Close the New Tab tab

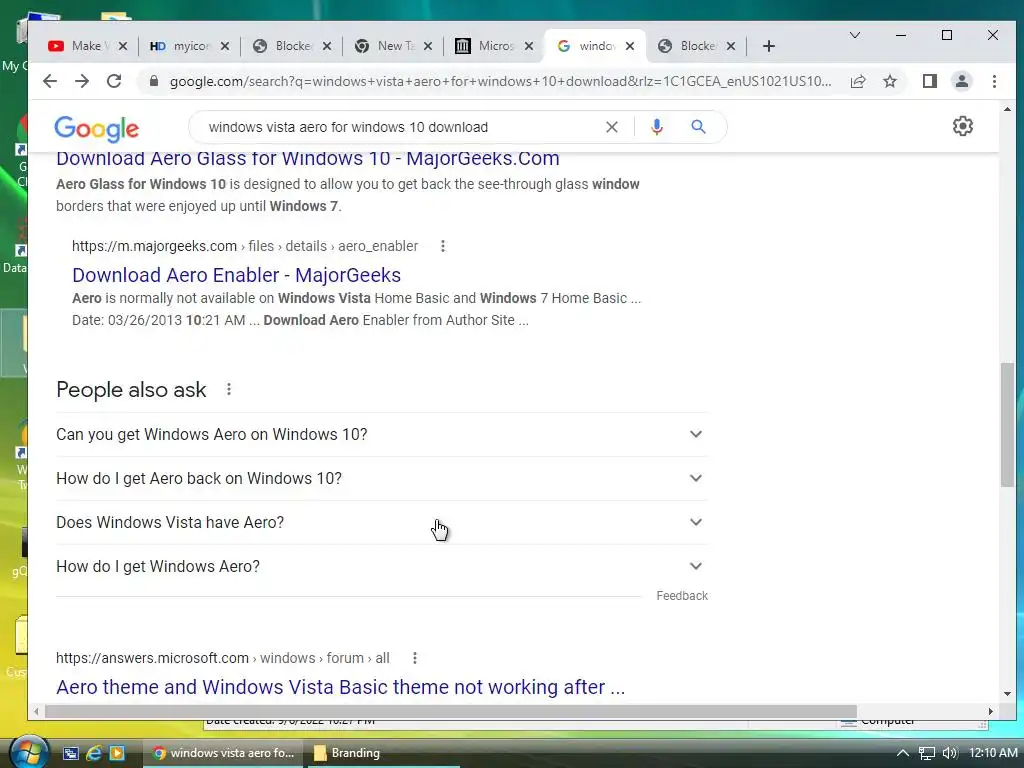[428, 46]
